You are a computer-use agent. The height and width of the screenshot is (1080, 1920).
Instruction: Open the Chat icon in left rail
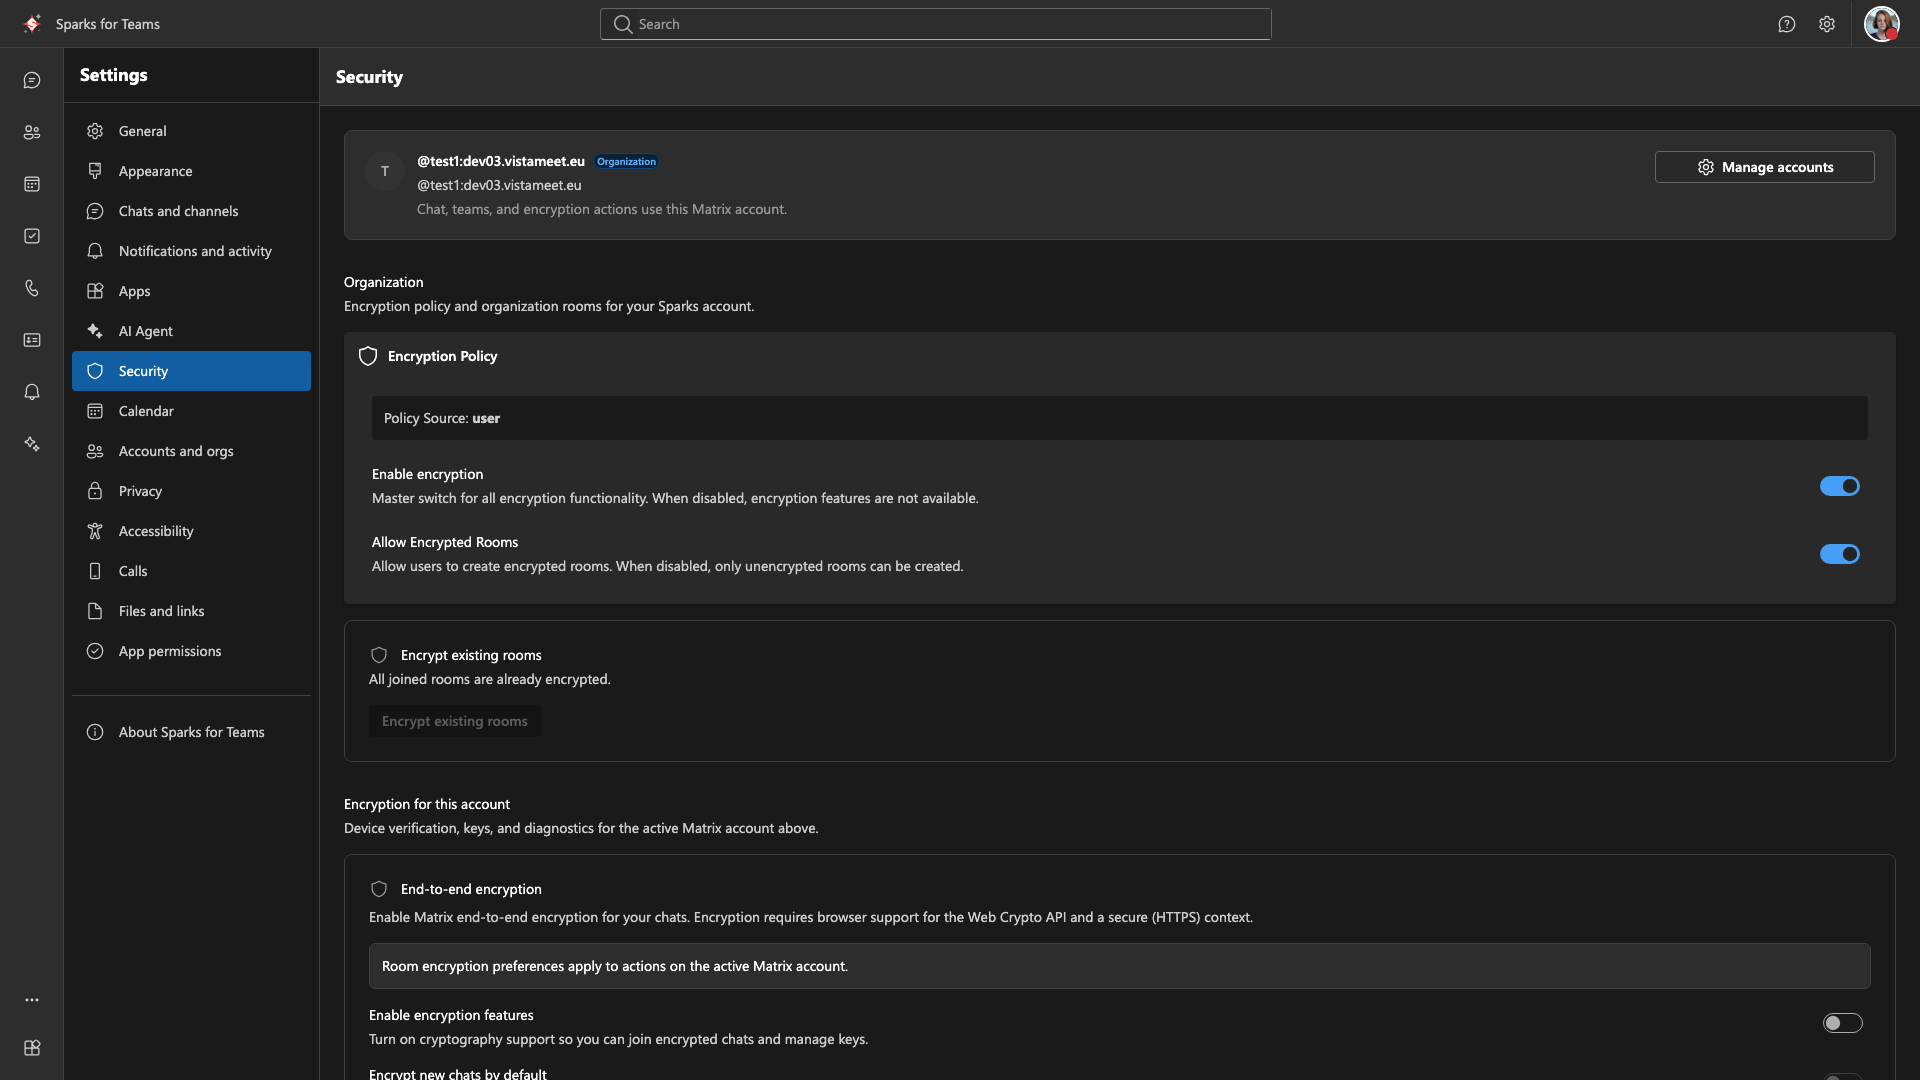pyautogui.click(x=32, y=80)
